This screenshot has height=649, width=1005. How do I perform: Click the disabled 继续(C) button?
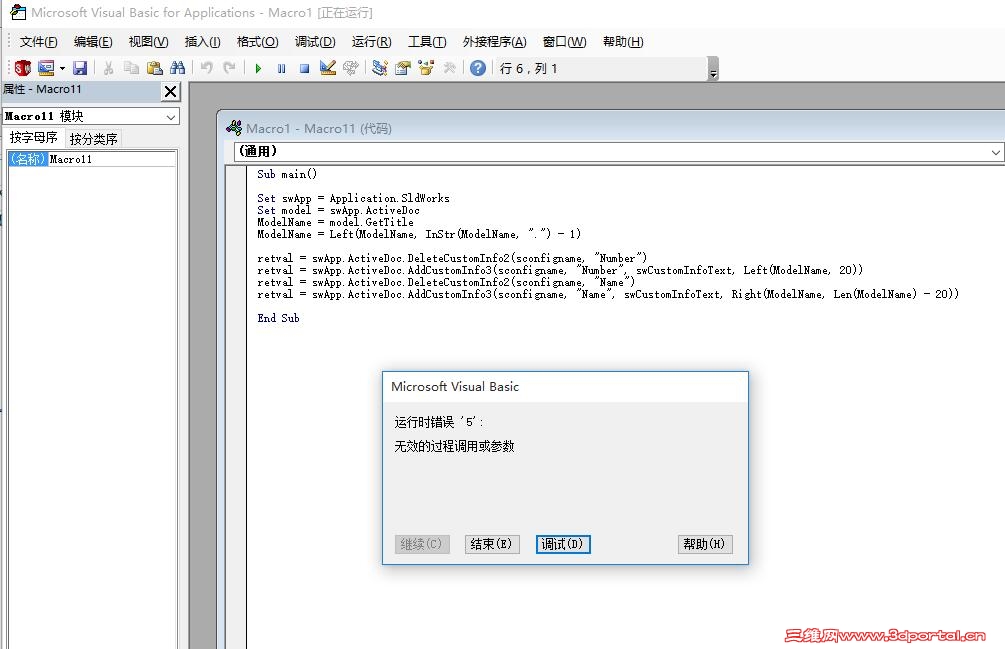[422, 544]
